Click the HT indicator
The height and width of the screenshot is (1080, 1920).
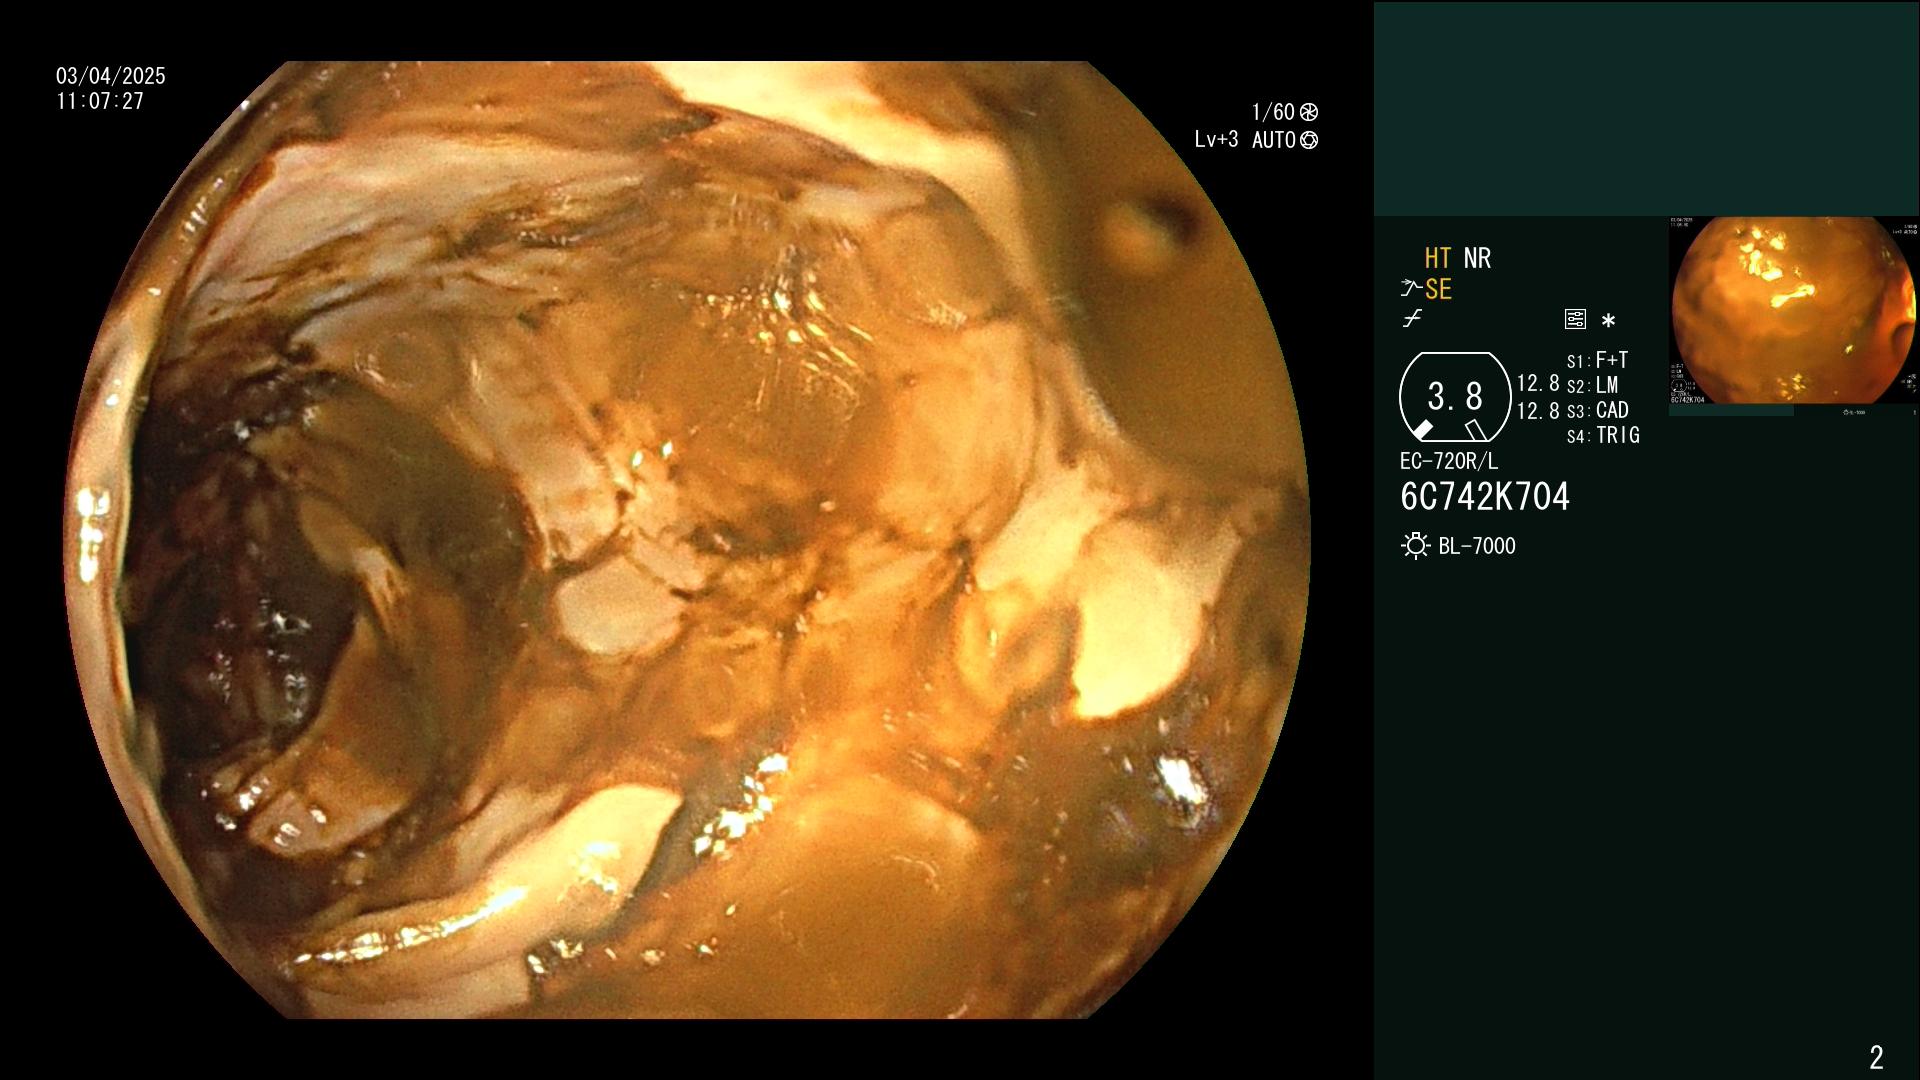(1438, 258)
